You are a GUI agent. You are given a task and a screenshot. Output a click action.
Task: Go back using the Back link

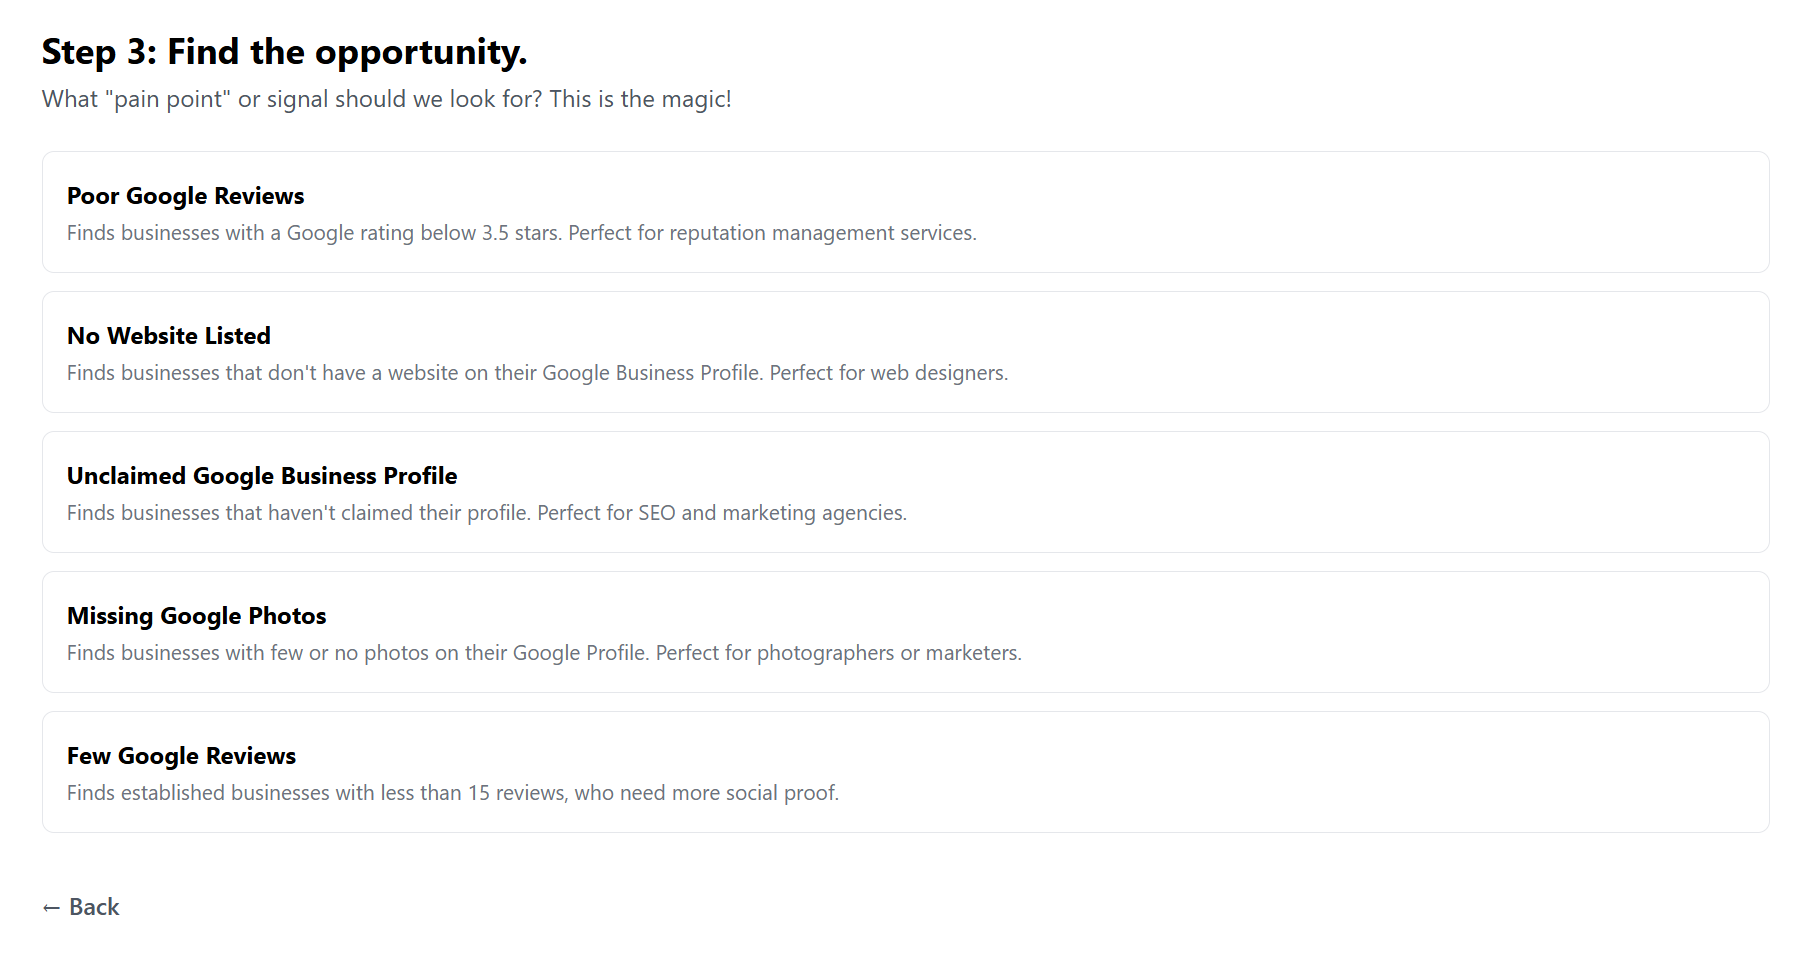(81, 907)
